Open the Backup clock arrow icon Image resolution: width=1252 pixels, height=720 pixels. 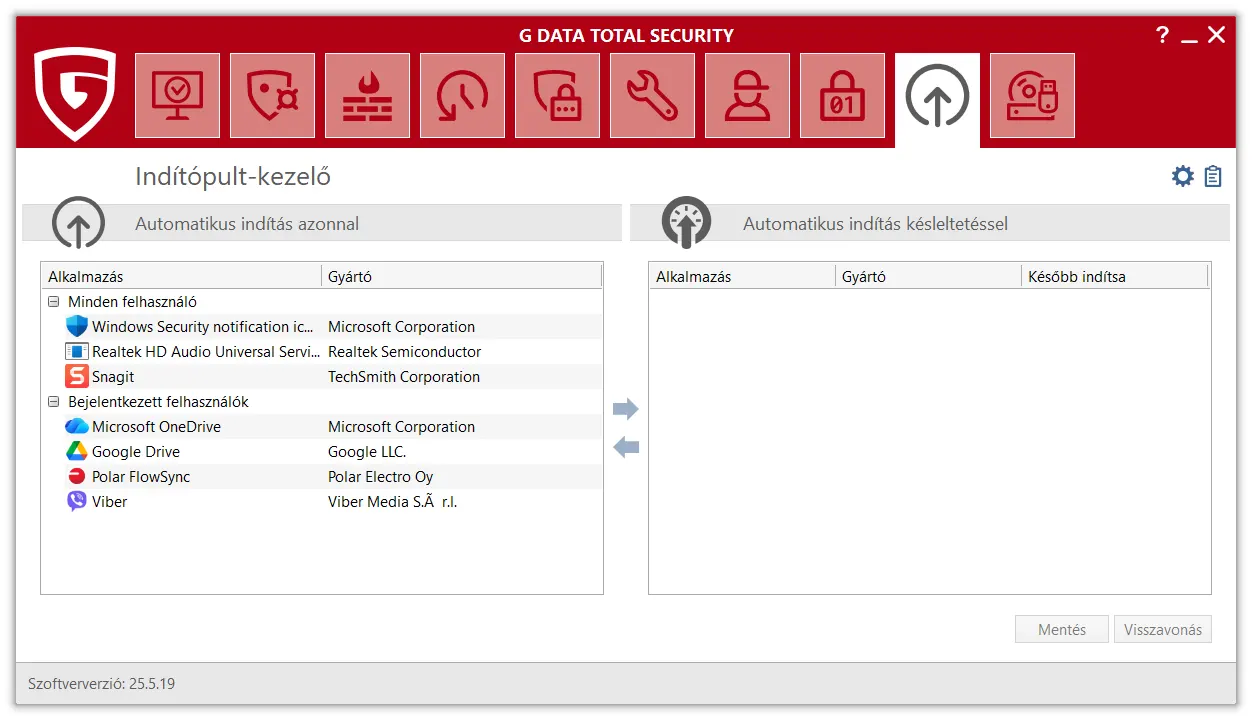pyautogui.click(x=462, y=96)
